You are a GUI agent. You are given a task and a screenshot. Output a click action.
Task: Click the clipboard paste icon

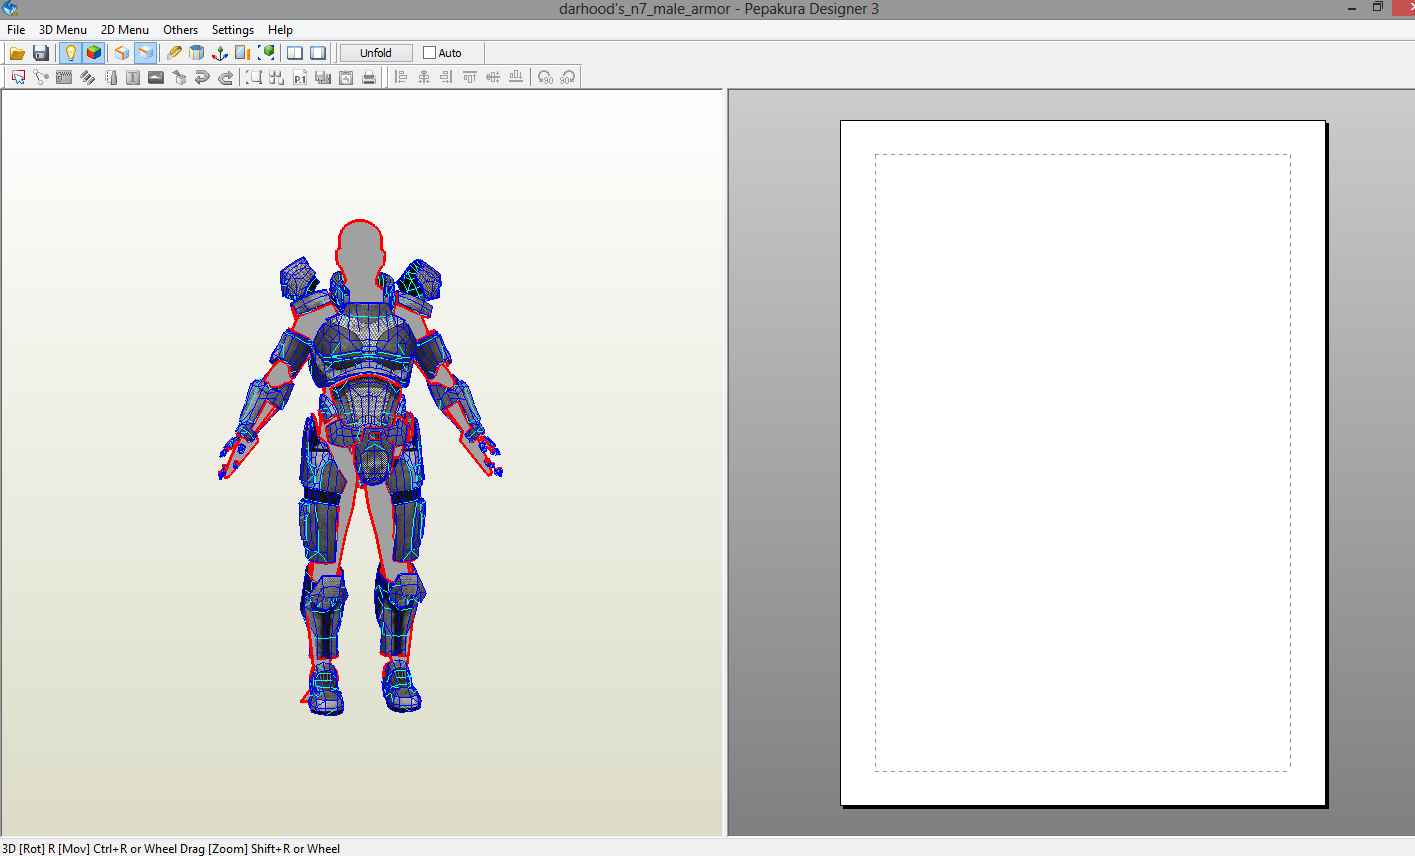coord(346,77)
